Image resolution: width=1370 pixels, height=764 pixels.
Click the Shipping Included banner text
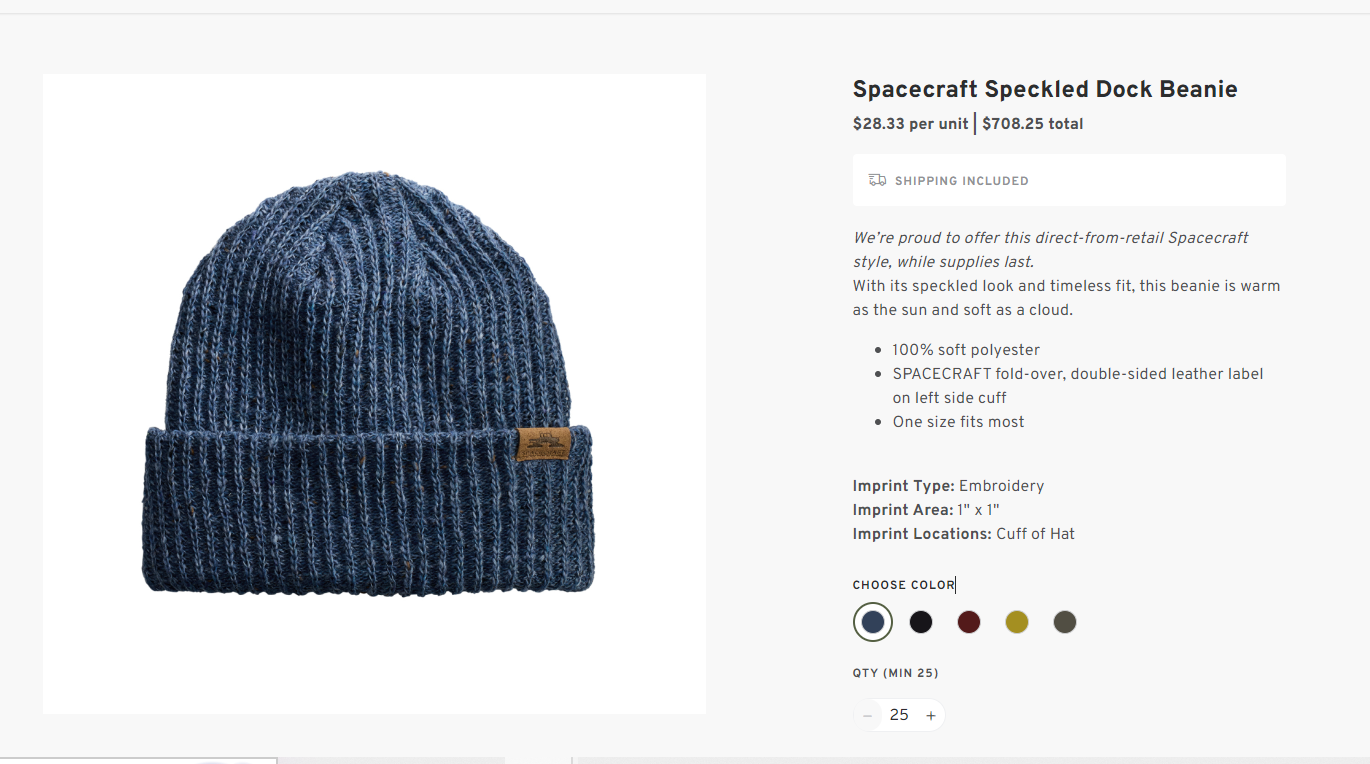tap(962, 181)
